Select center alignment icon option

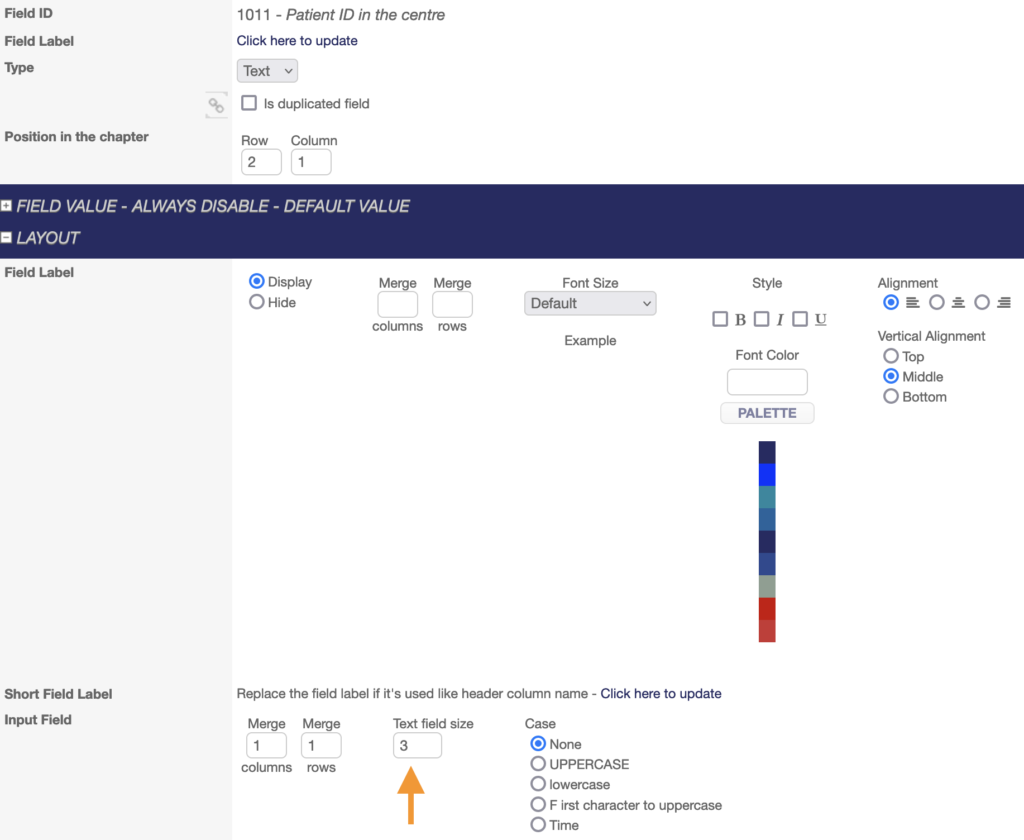[937, 302]
